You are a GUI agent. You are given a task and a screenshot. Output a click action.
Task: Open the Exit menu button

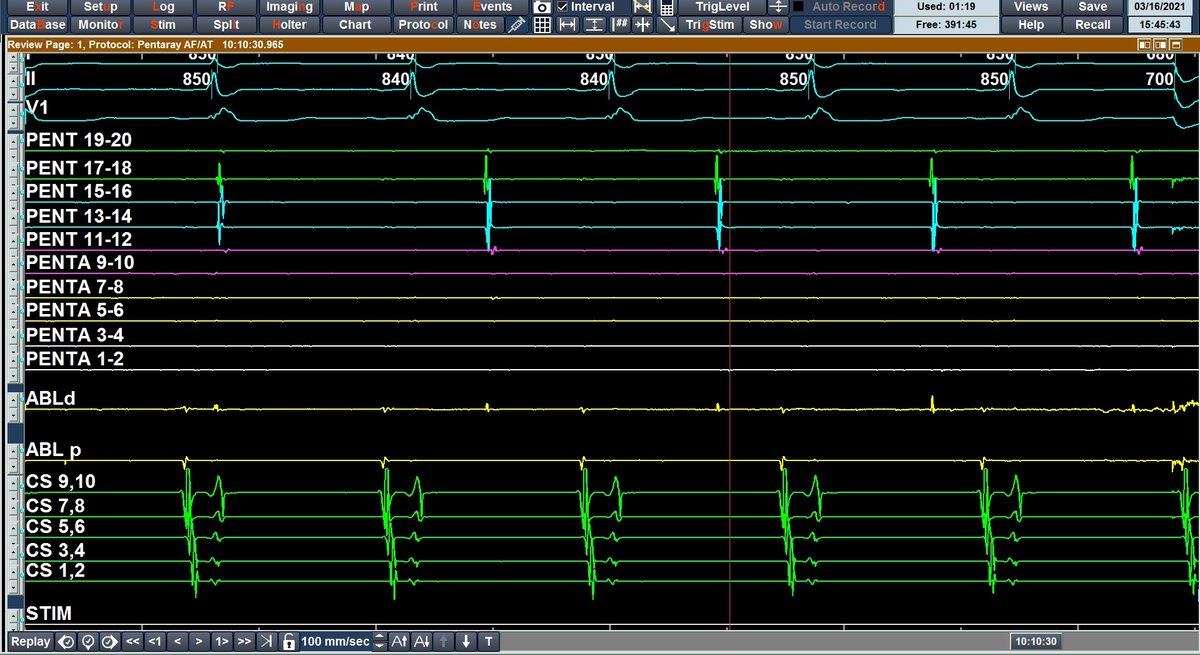37,7
